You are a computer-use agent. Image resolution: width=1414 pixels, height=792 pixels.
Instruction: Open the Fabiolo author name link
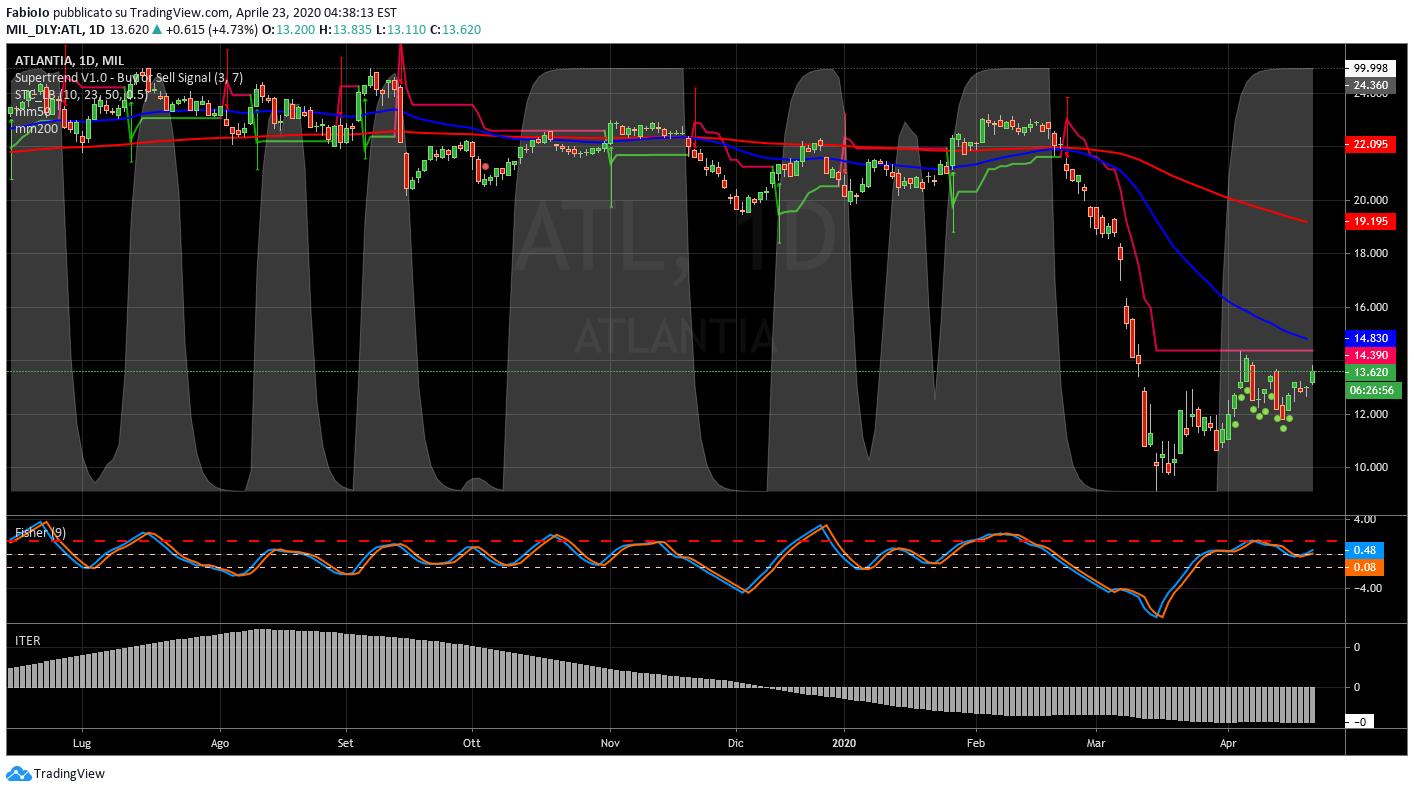coord(30,13)
